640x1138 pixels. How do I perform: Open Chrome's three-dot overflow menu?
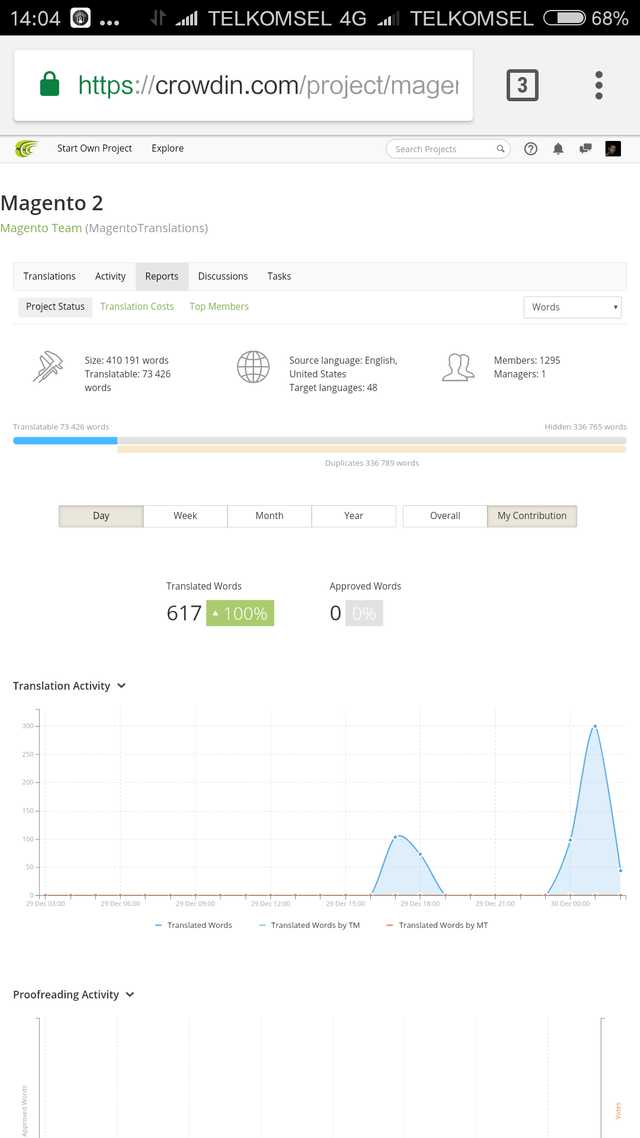[599, 86]
